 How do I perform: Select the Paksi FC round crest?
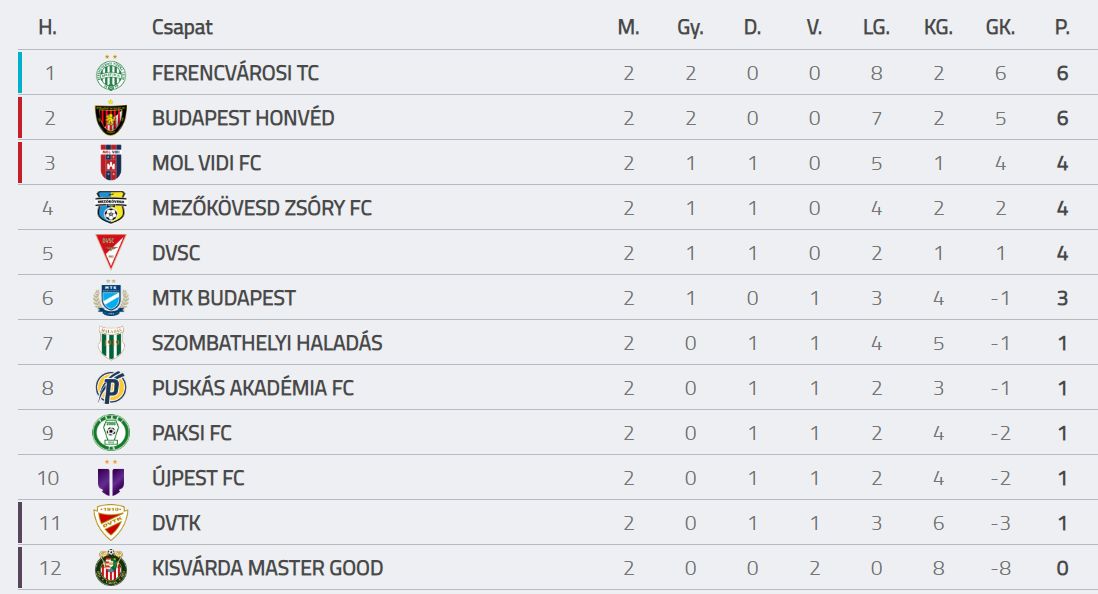111,433
